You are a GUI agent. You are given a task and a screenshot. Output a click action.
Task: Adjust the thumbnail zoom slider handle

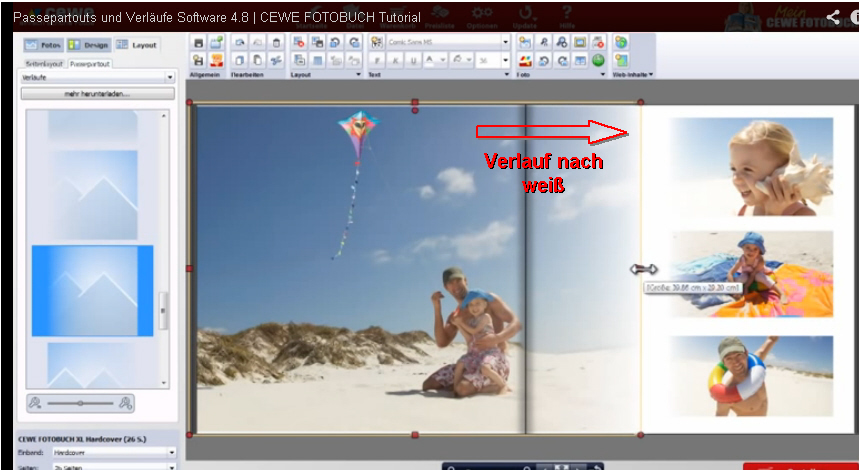81,403
